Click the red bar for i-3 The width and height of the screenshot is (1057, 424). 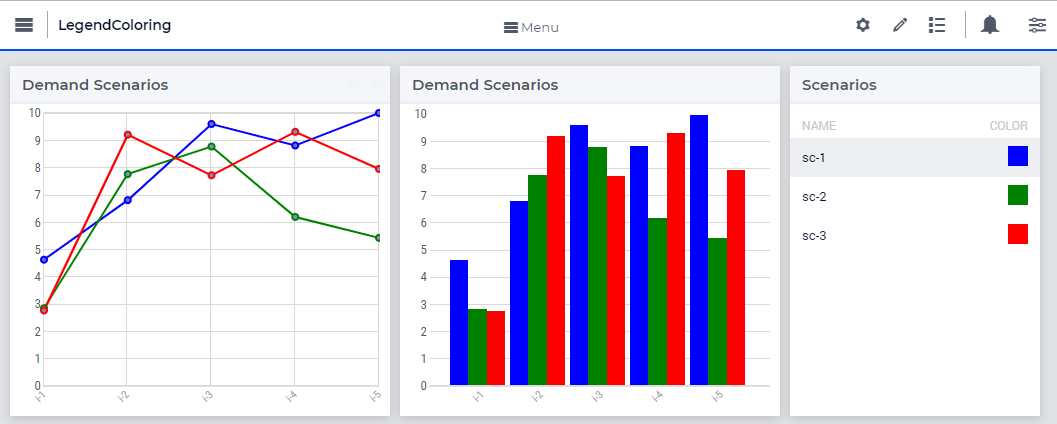coord(615,281)
